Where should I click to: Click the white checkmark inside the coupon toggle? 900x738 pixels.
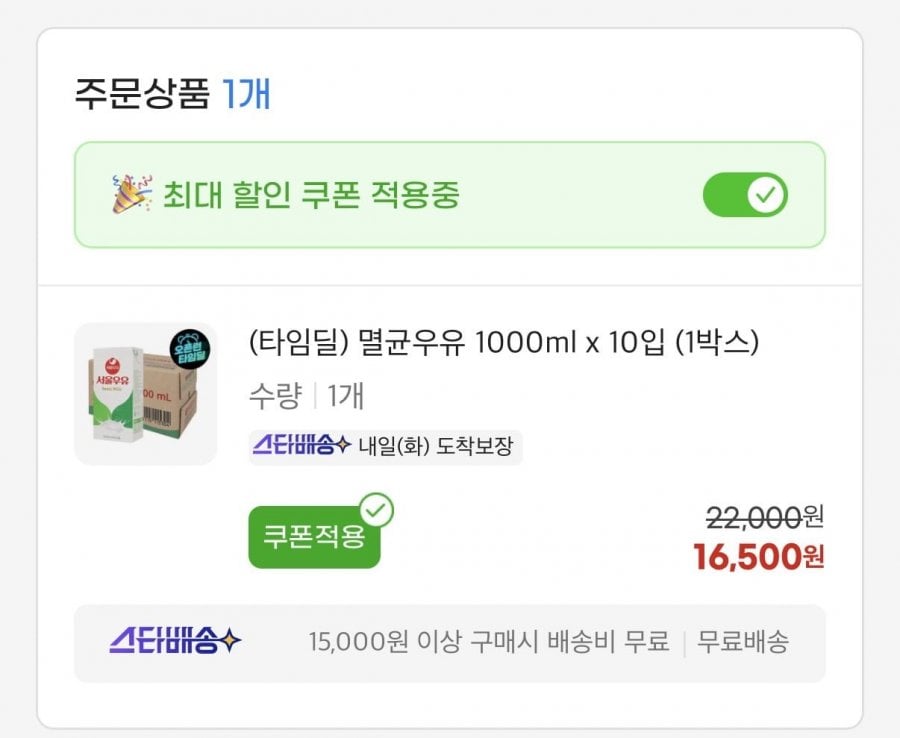pyautogui.click(x=767, y=195)
